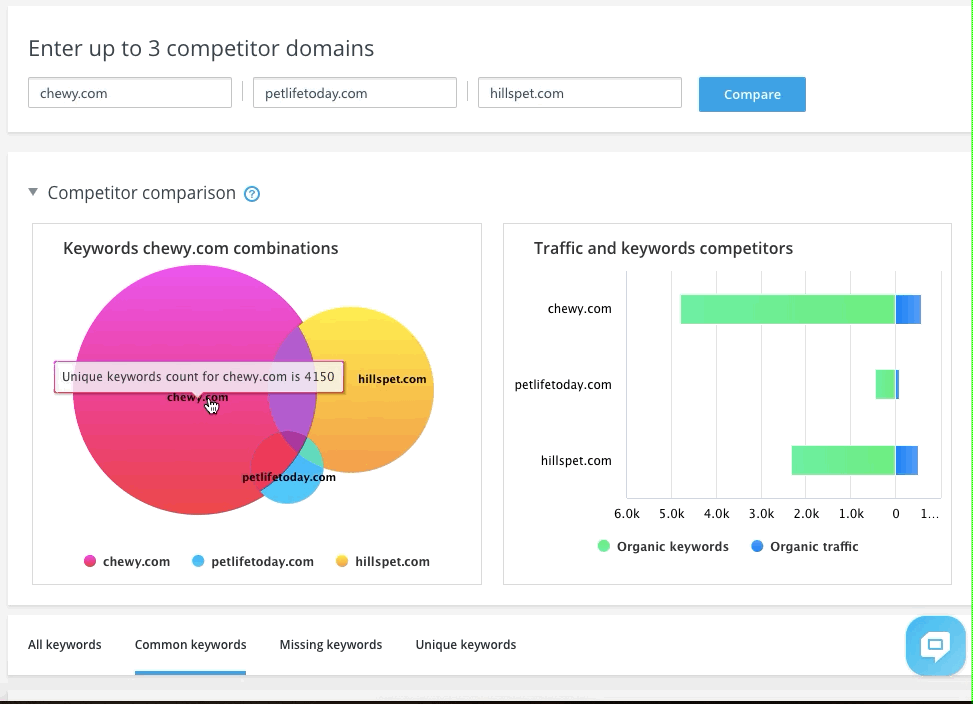The width and height of the screenshot is (973, 704).
Task: Click the chewy.com blue organic traffic bar
Action: click(x=908, y=310)
